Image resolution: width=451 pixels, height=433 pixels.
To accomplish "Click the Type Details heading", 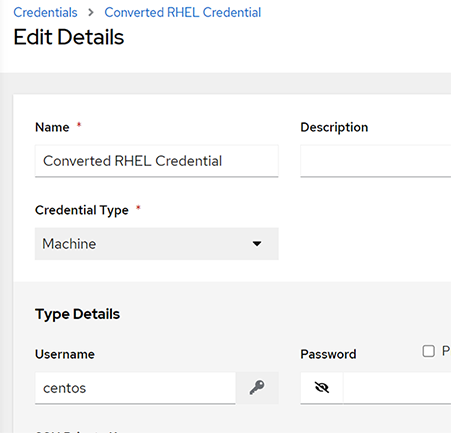I will click(77, 314).
